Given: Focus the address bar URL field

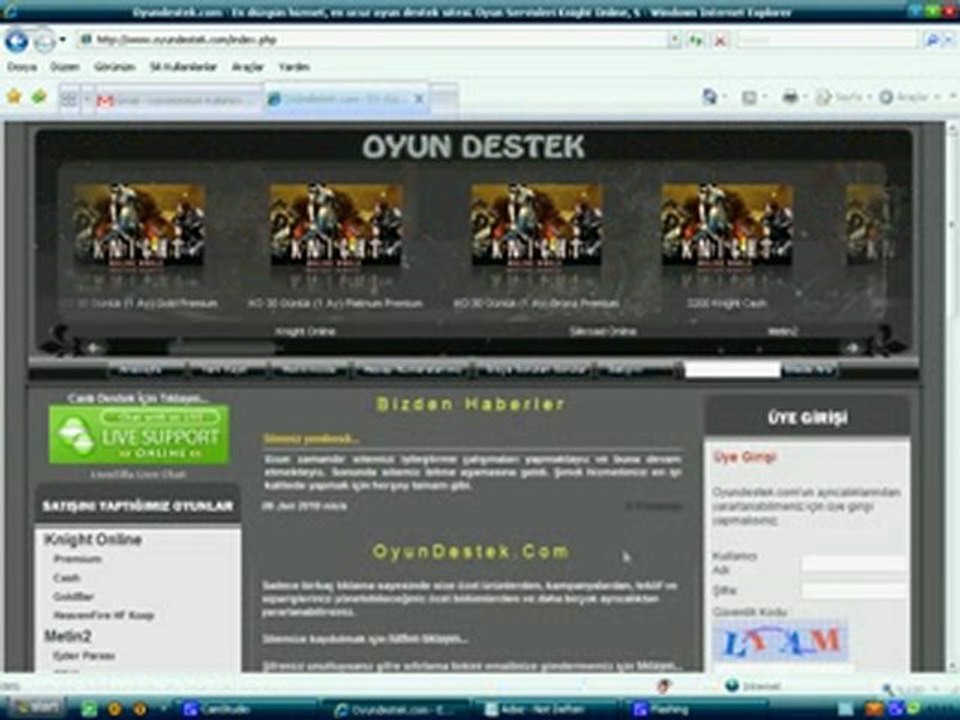Looking at the screenshot, I should [373, 40].
